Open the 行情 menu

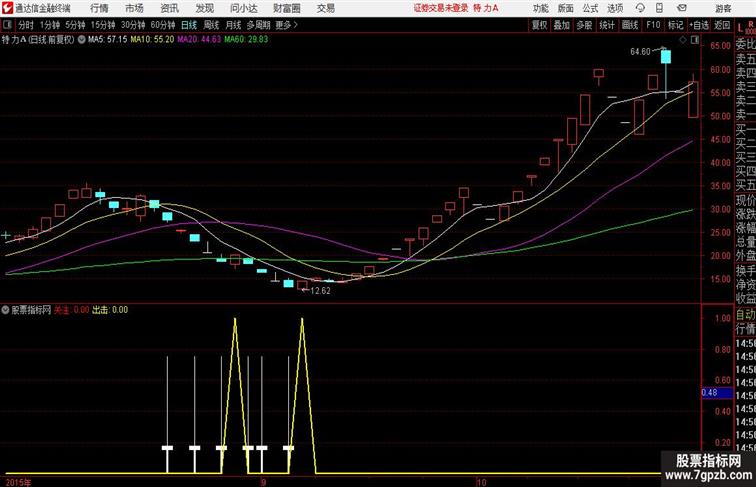point(99,8)
